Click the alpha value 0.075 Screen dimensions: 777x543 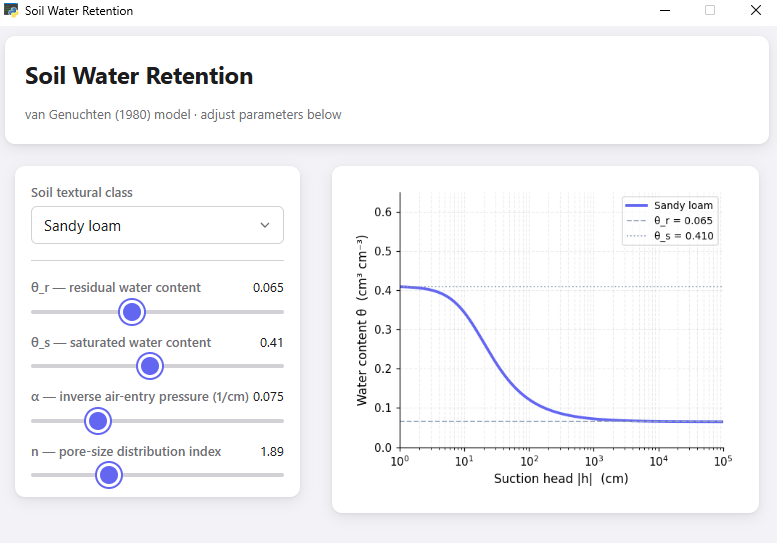[x=268, y=397]
